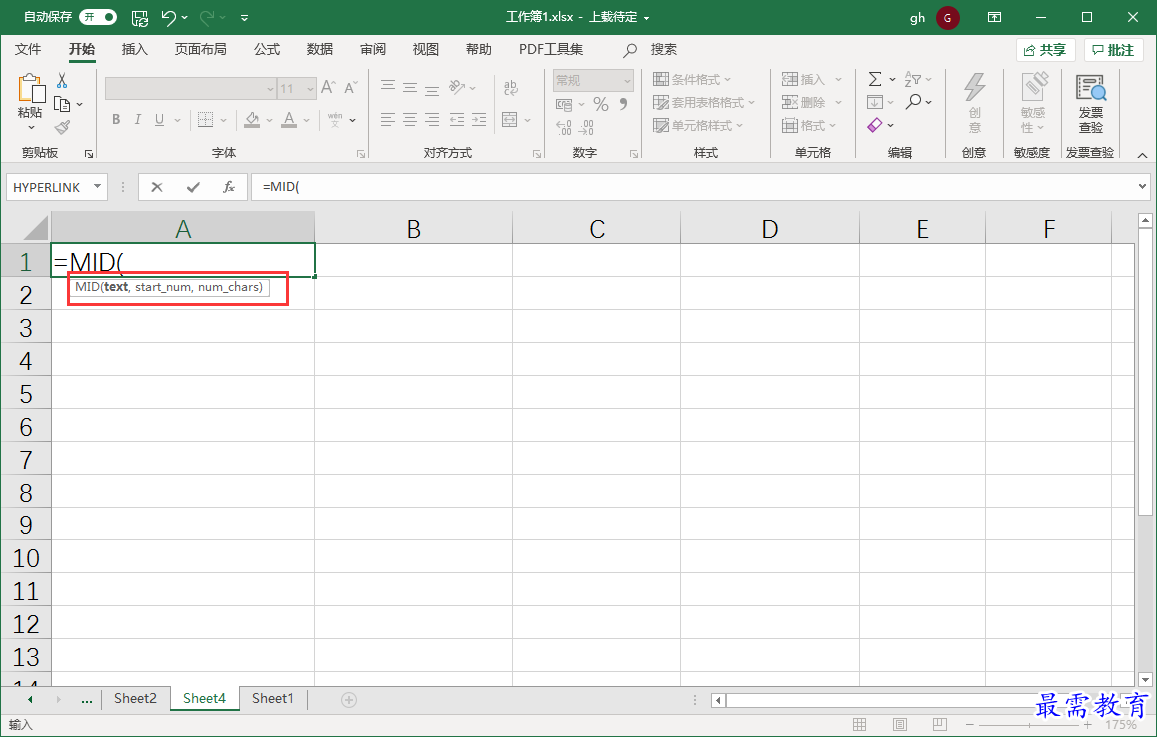Screen dimensions: 1157x737
Task: Click the Copy icon
Action: pos(63,105)
